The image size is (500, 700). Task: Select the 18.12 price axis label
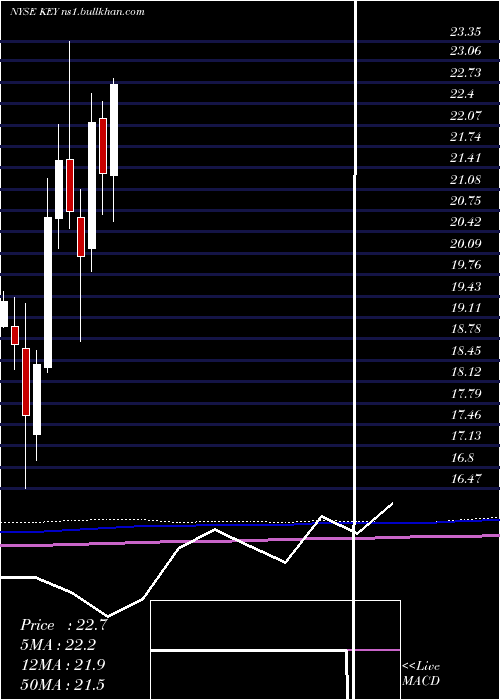(466, 372)
